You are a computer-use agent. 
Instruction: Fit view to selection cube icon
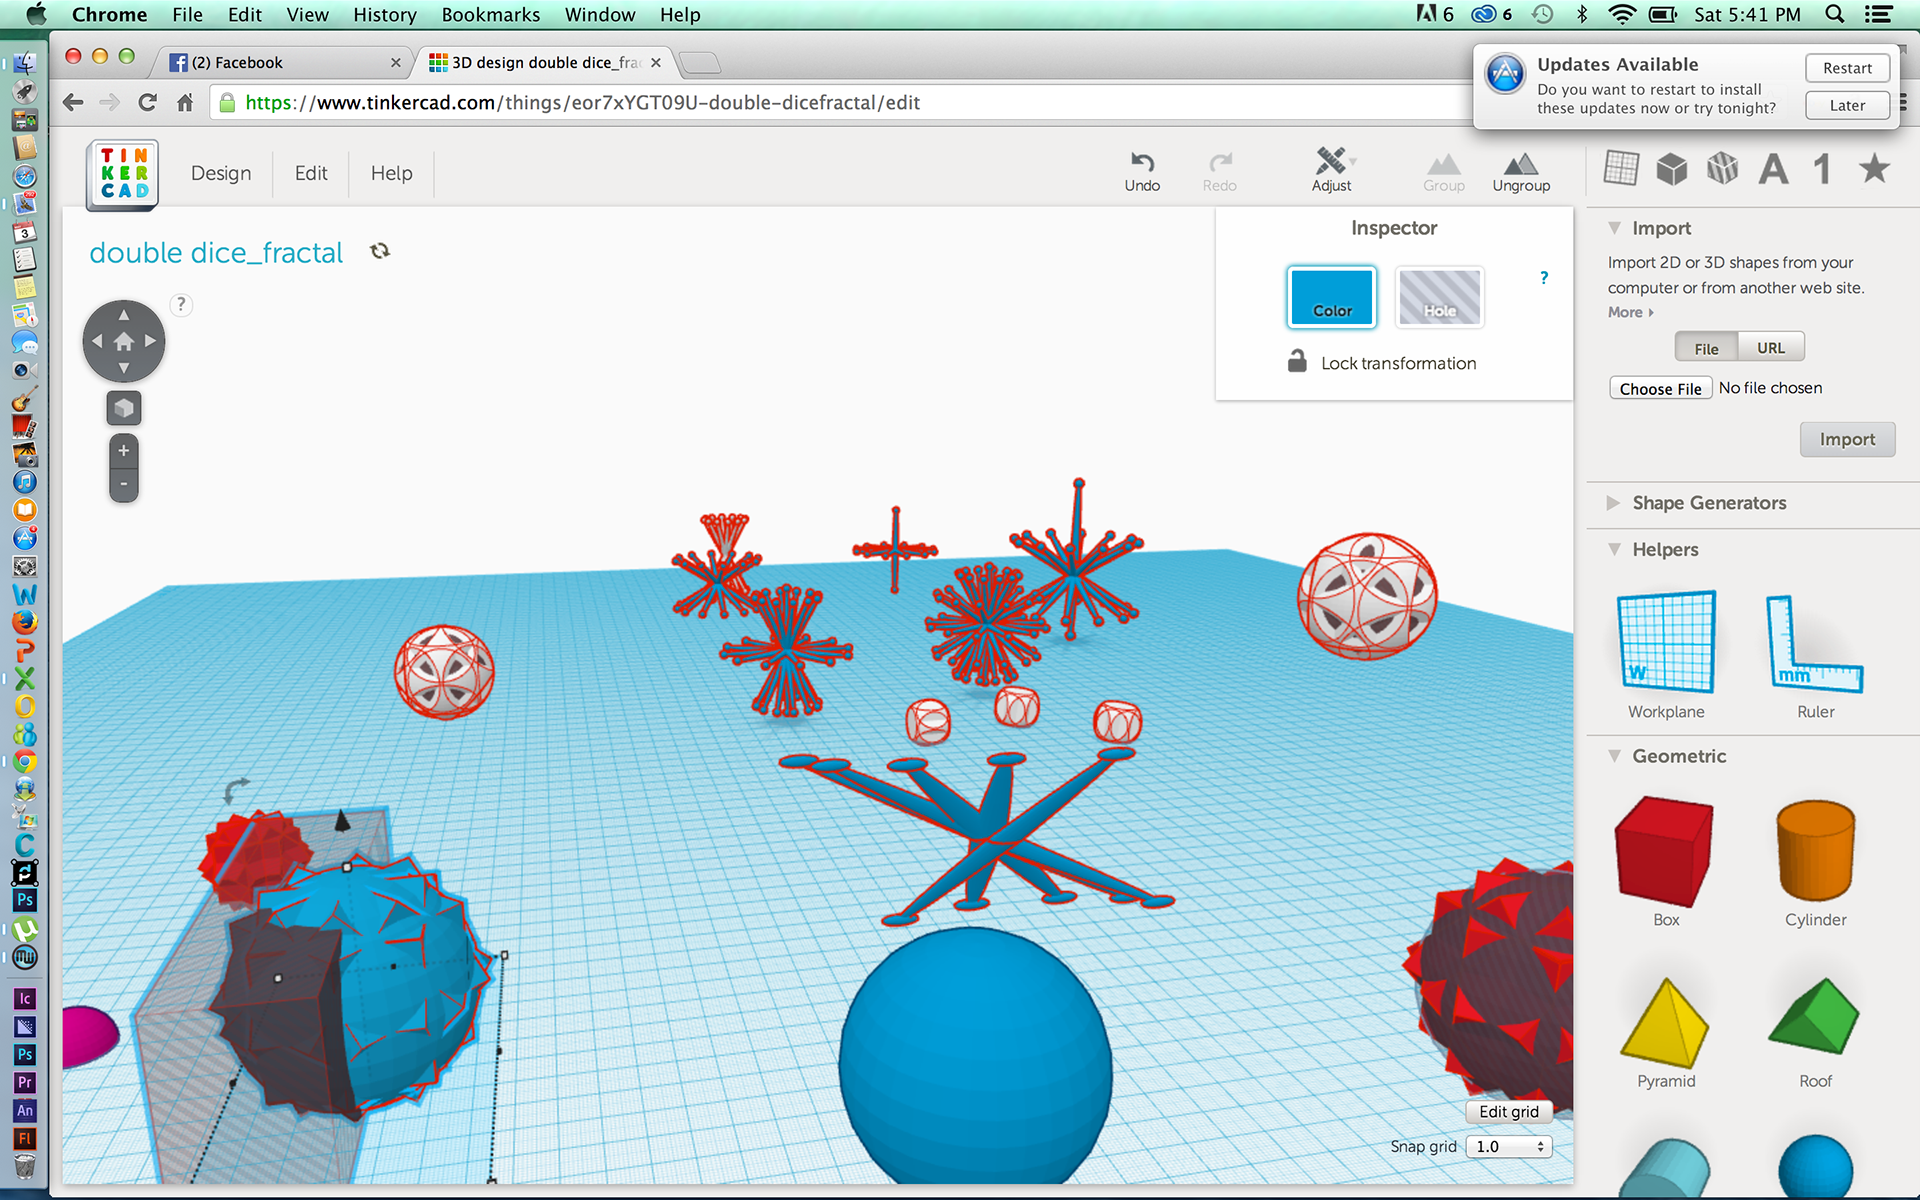(124, 408)
